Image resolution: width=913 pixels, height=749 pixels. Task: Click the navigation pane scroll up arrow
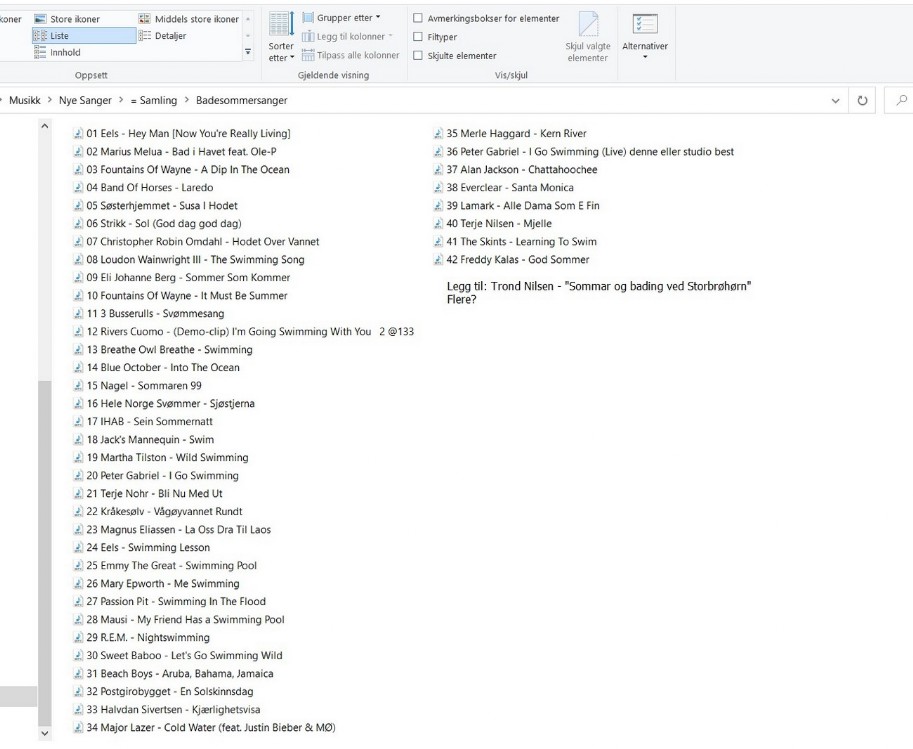tap(45, 126)
